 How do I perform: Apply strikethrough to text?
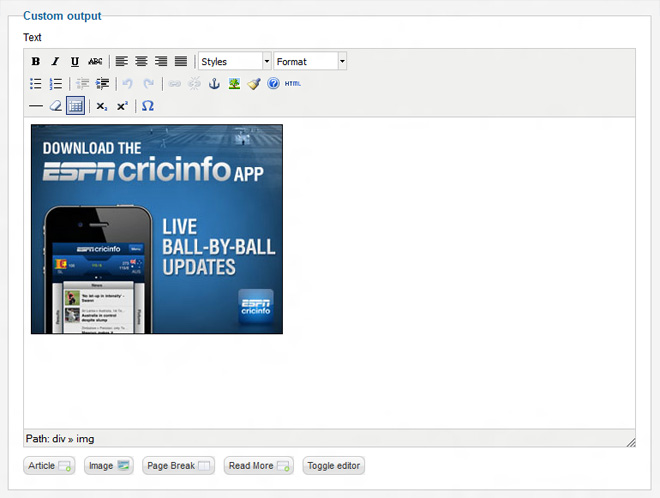[x=95, y=62]
